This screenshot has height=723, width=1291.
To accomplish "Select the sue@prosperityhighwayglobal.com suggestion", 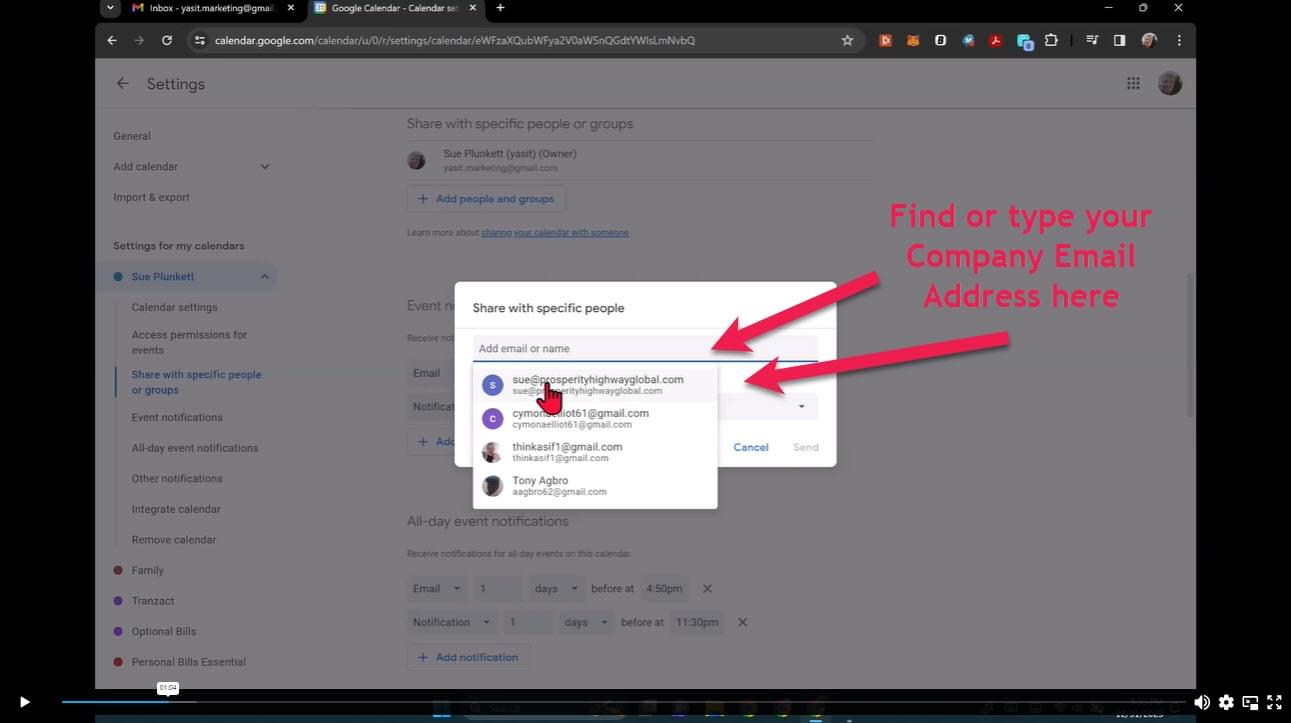I will (x=597, y=385).
